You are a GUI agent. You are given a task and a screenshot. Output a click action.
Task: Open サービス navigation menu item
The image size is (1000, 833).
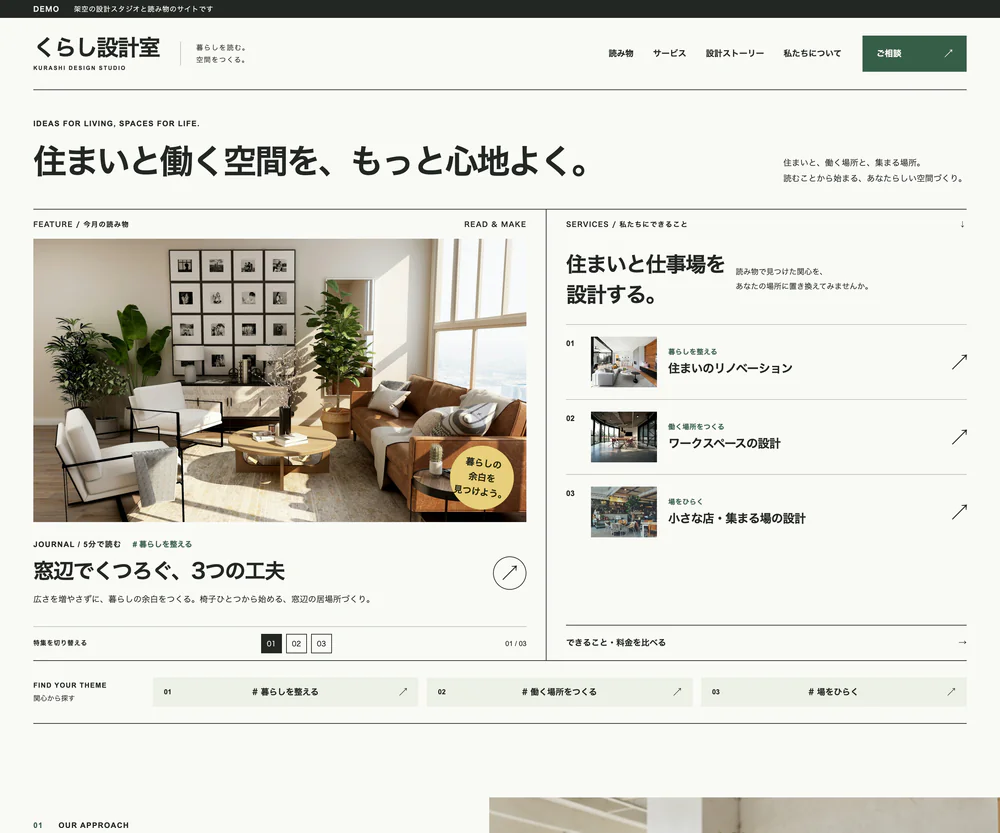click(670, 54)
